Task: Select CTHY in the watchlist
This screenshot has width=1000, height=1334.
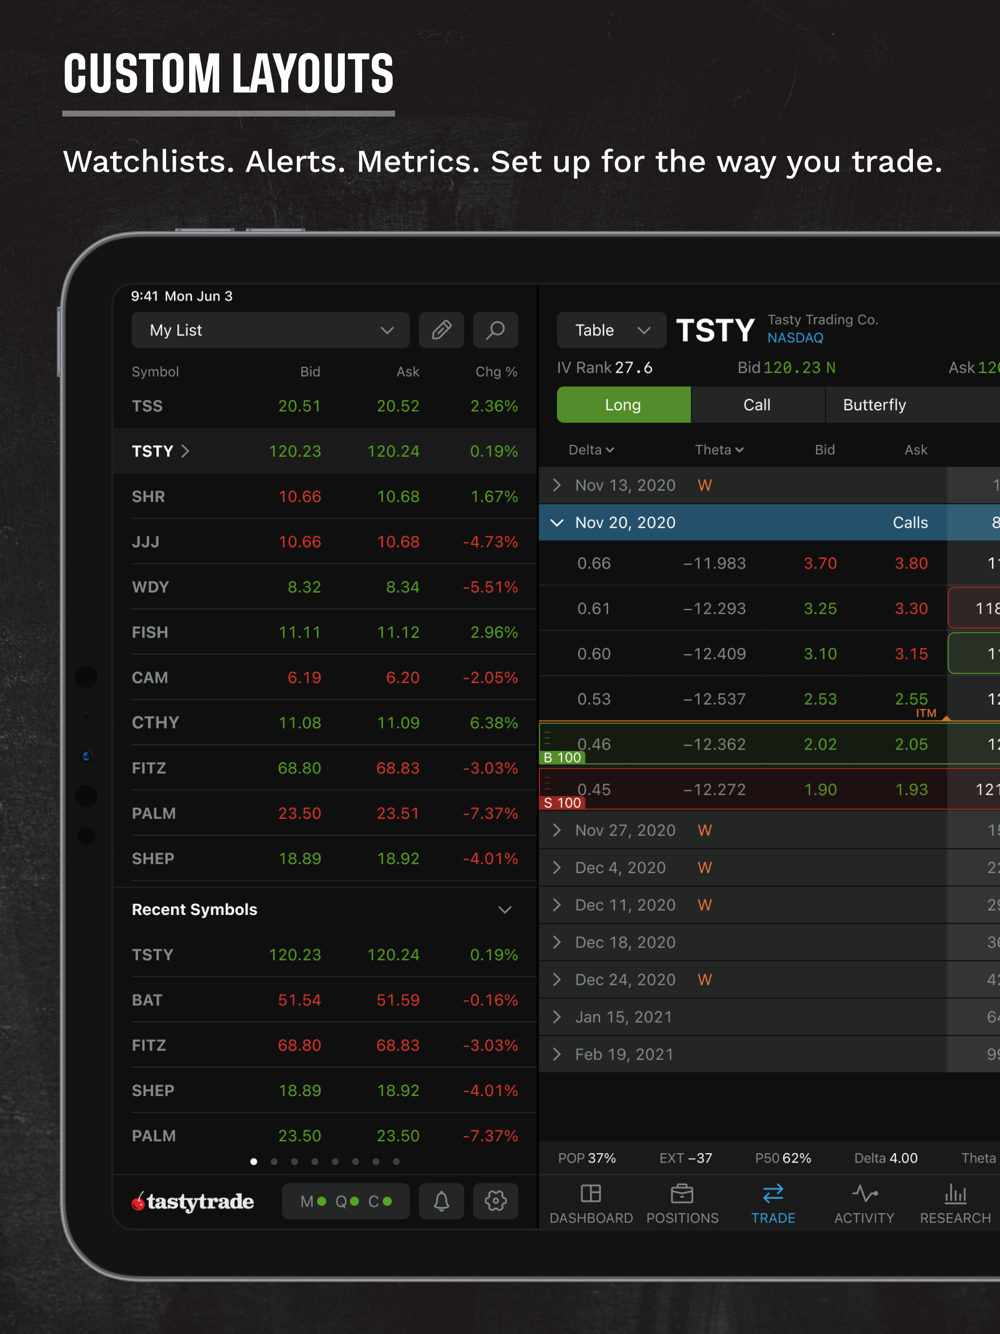Action: coord(325,722)
